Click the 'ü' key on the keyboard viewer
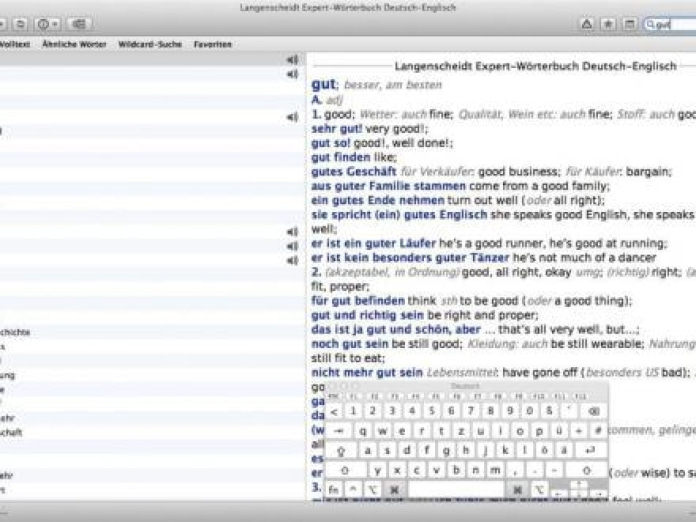The height and width of the screenshot is (522, 696). pyautogui.click(x=559, y=431)
